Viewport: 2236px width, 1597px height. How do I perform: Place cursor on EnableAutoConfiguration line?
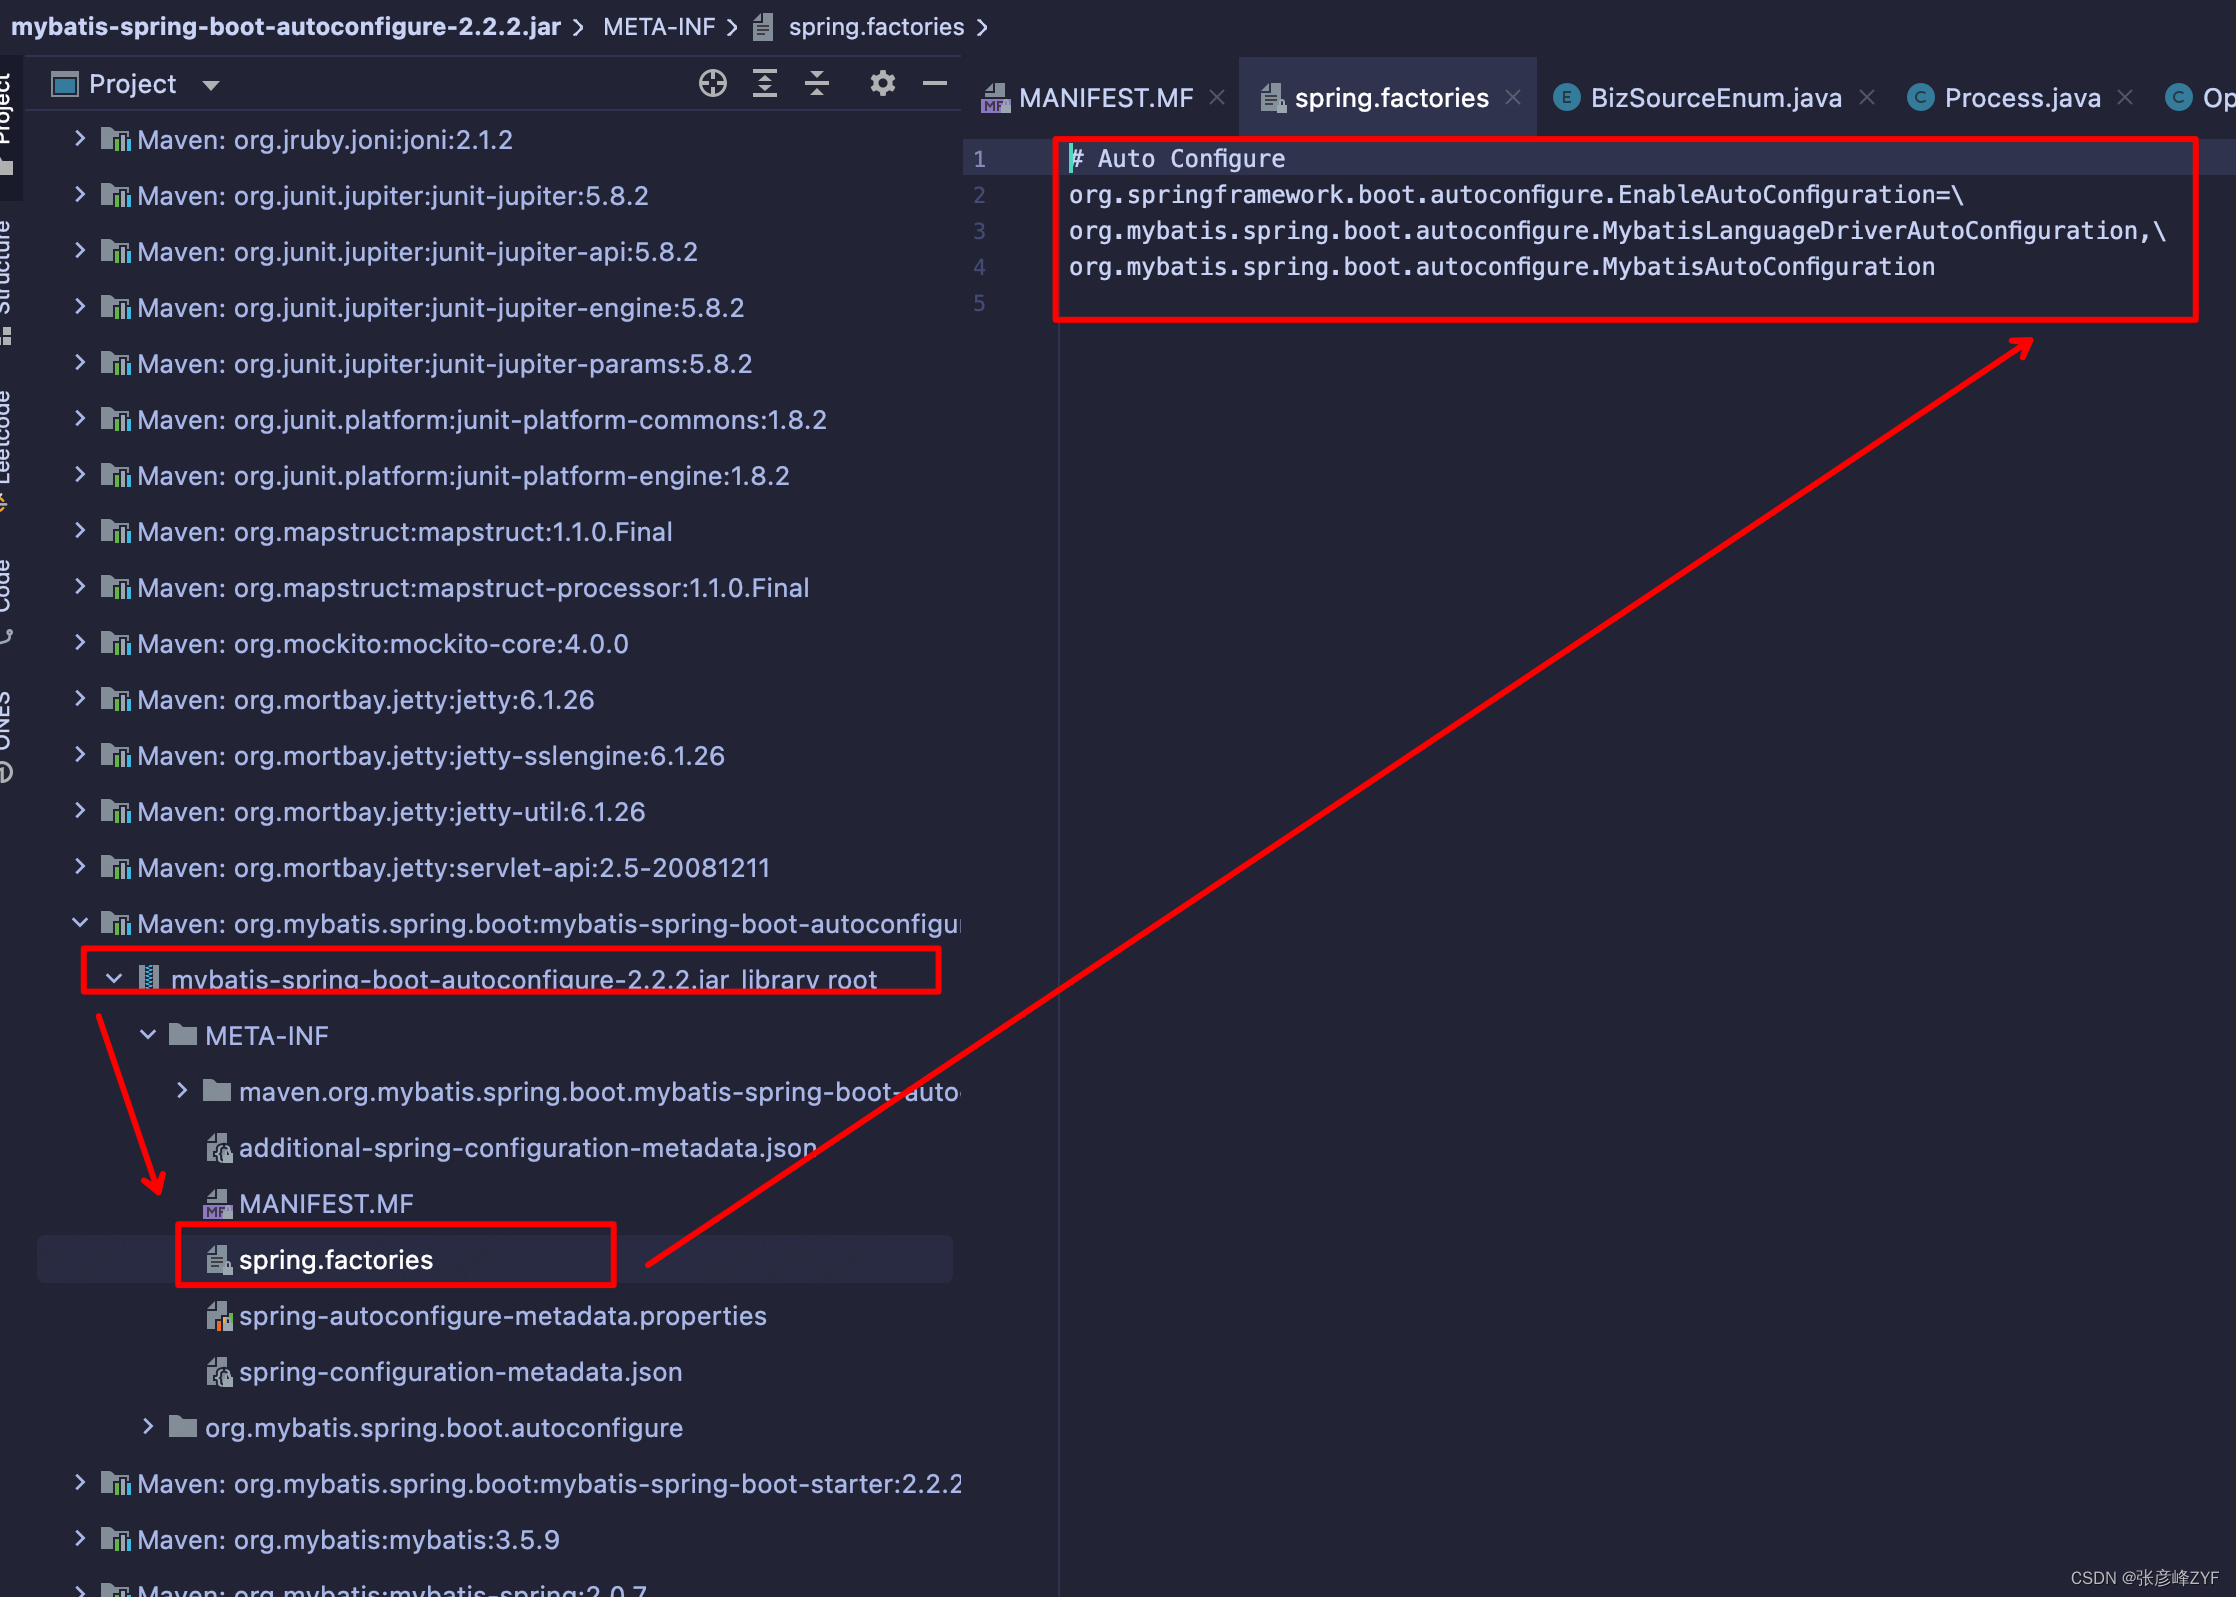[1516, 195]
